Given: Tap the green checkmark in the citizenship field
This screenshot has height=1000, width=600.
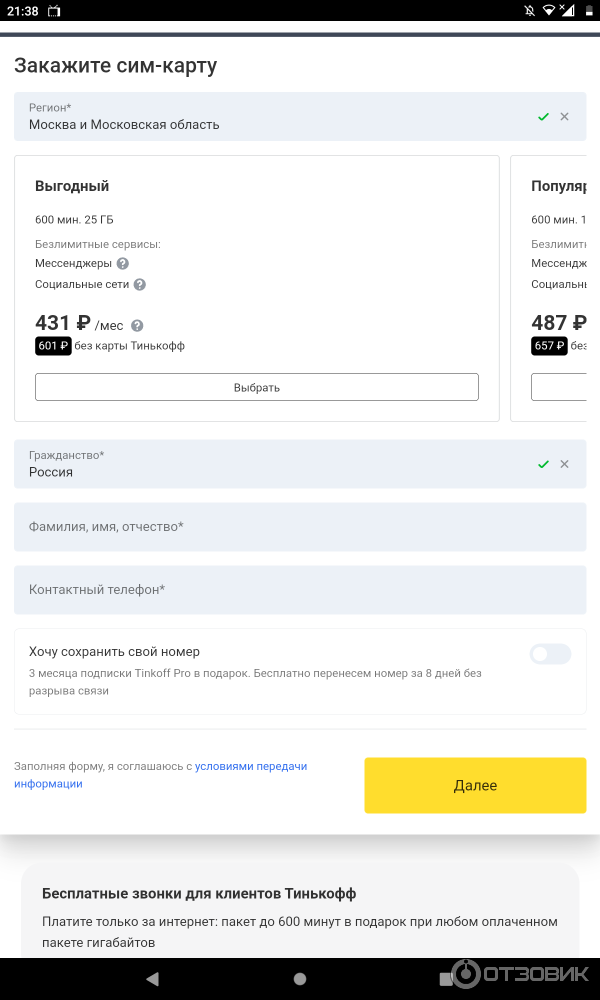Looking at the screenshot, I should (543, 464).
